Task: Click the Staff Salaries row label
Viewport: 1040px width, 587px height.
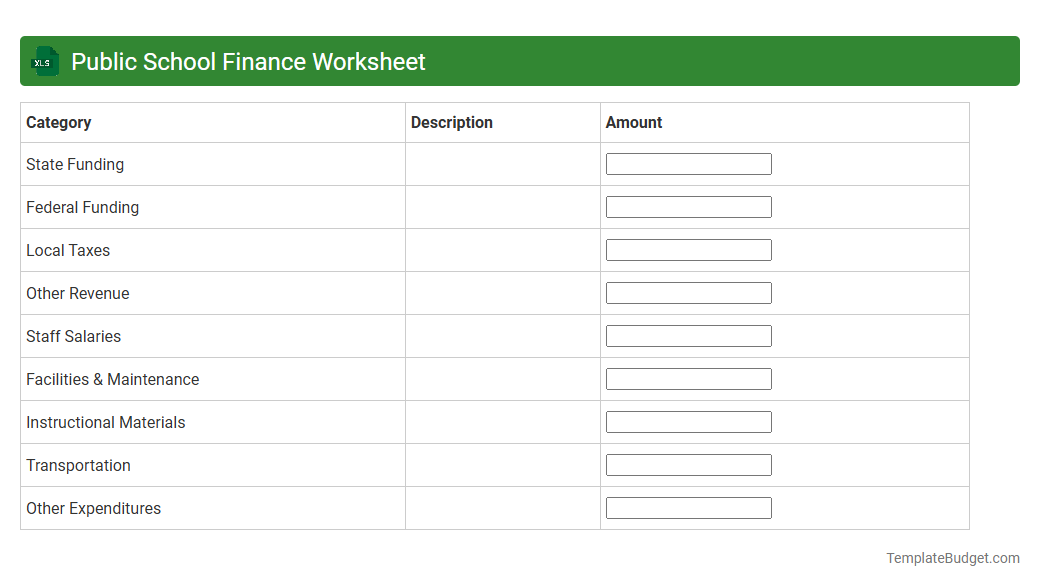Action: pyautogui.click(x=73, y=336)
